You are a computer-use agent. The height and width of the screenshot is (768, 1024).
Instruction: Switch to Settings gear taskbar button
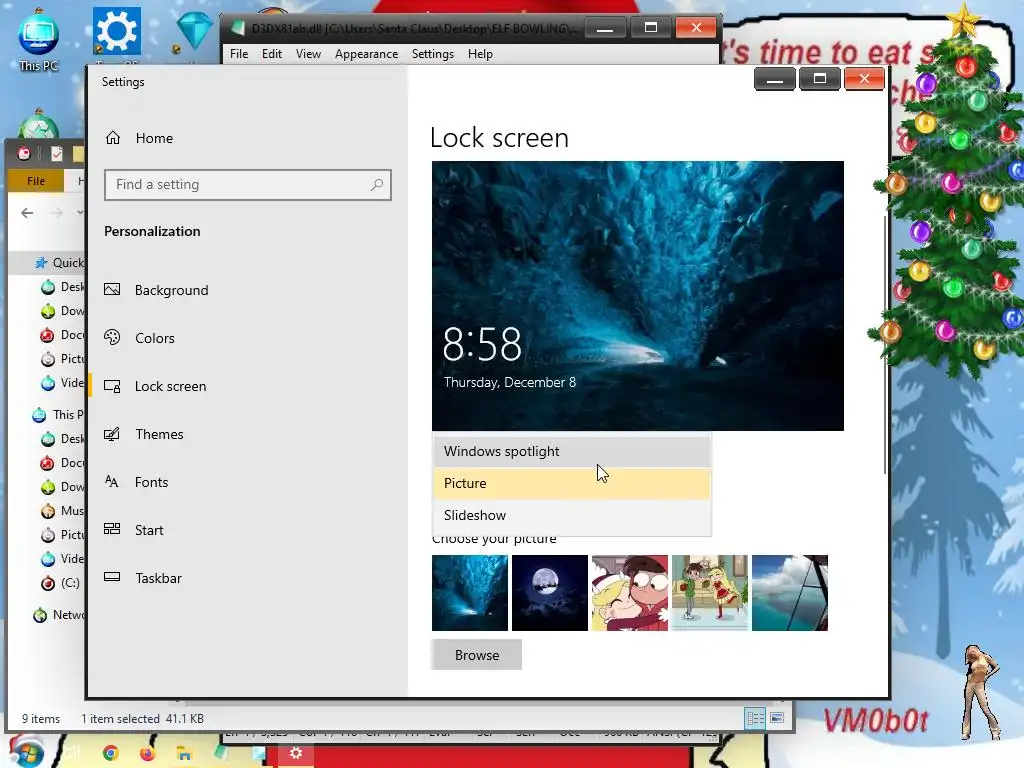tap(296, 754)
